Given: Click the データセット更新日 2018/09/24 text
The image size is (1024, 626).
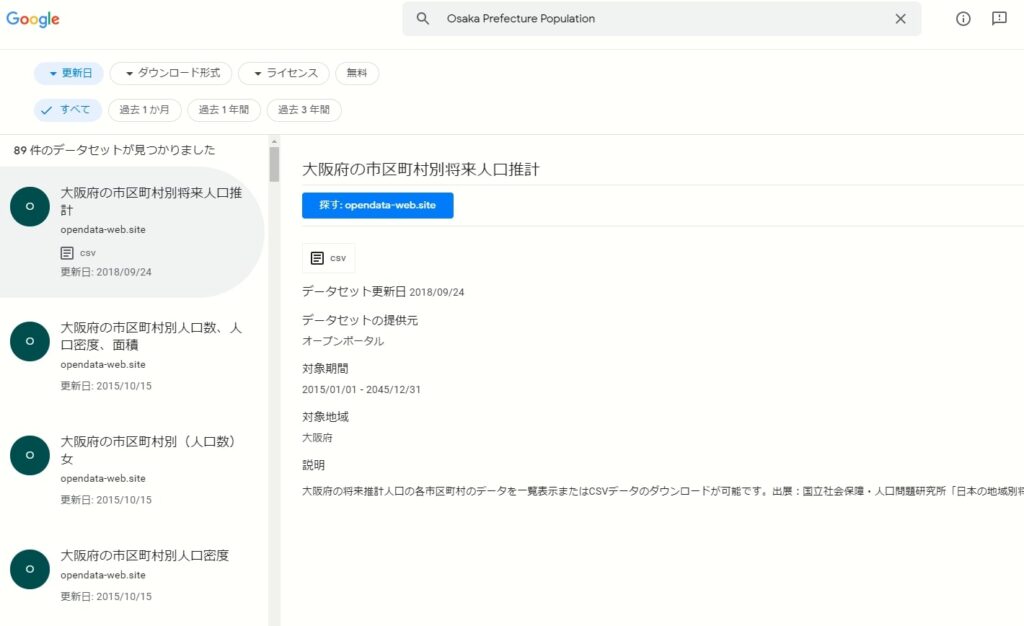Looking at the screenshot, I should click(383, 292).
